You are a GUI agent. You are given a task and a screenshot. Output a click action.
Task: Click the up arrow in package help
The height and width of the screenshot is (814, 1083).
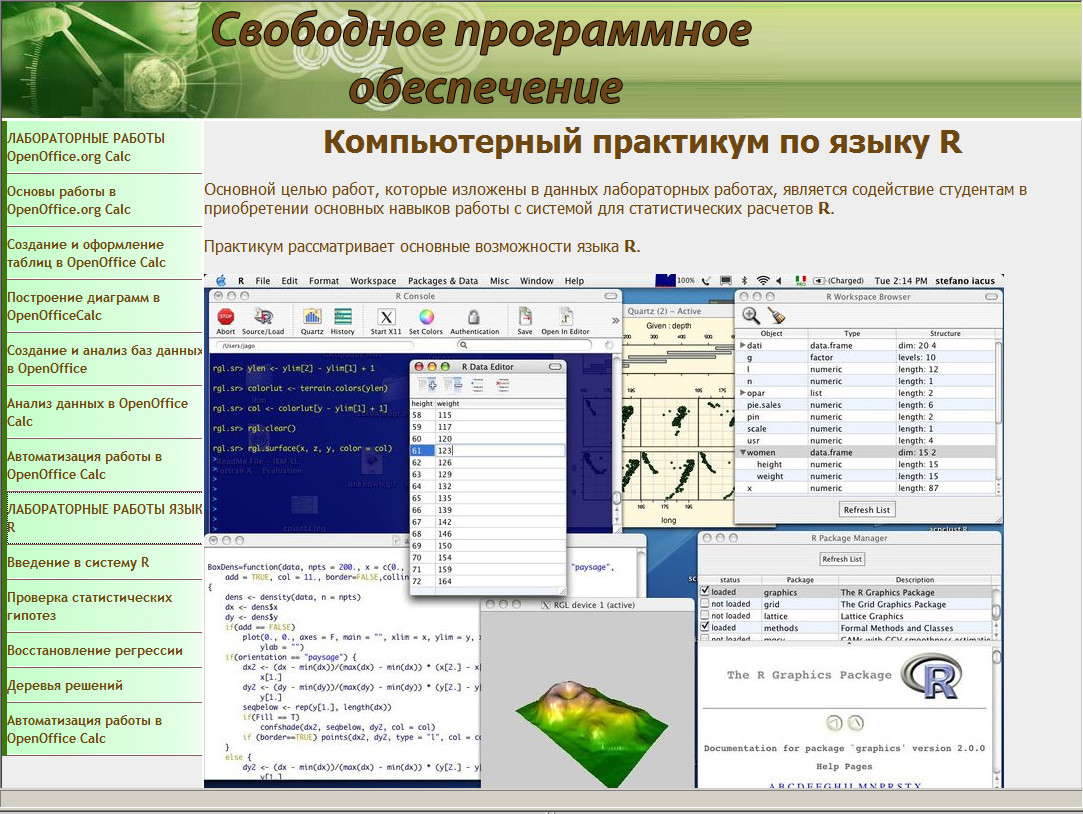(856, 723)
